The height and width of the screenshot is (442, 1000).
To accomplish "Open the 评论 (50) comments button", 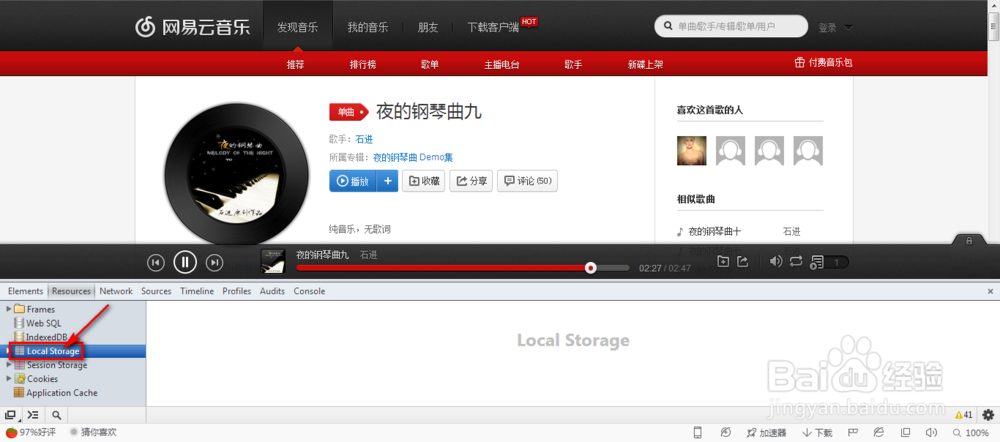I will coord(527,181).
